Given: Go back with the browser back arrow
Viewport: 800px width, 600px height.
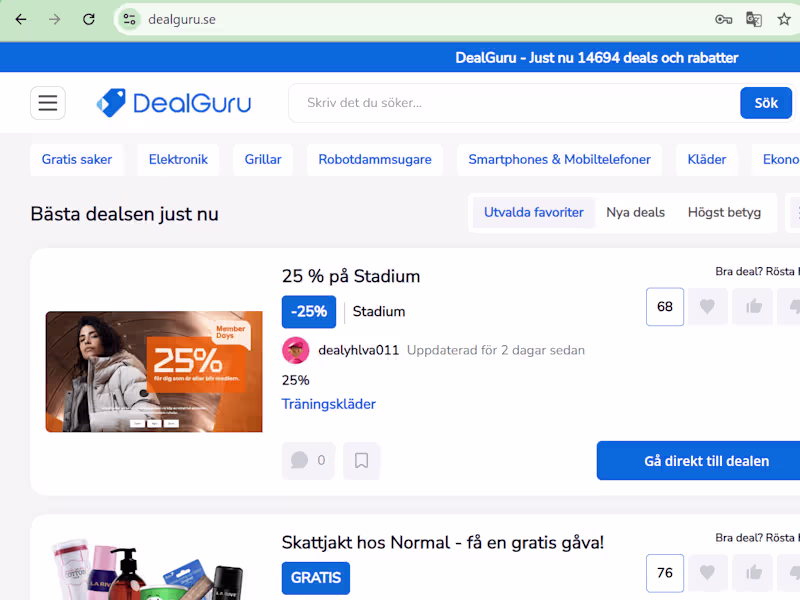Looking at the screenshot, I should click(21, 19).
